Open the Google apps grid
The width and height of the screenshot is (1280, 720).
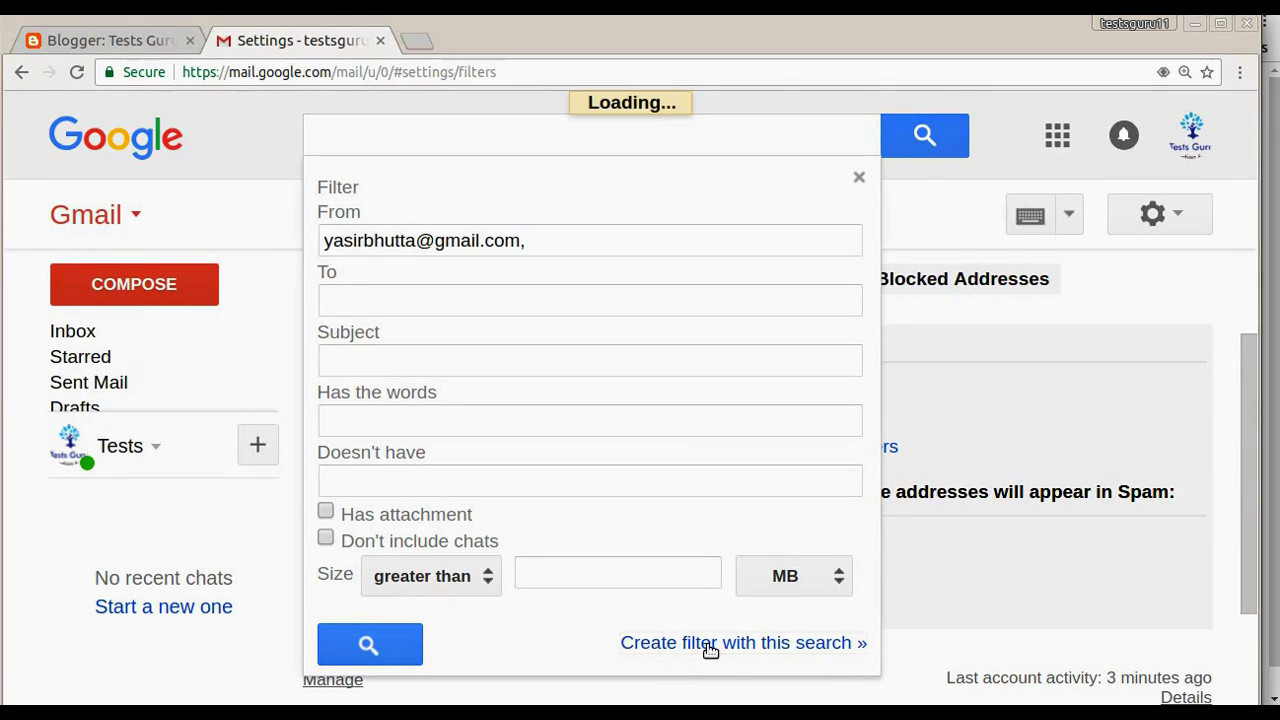point(1058,135)
